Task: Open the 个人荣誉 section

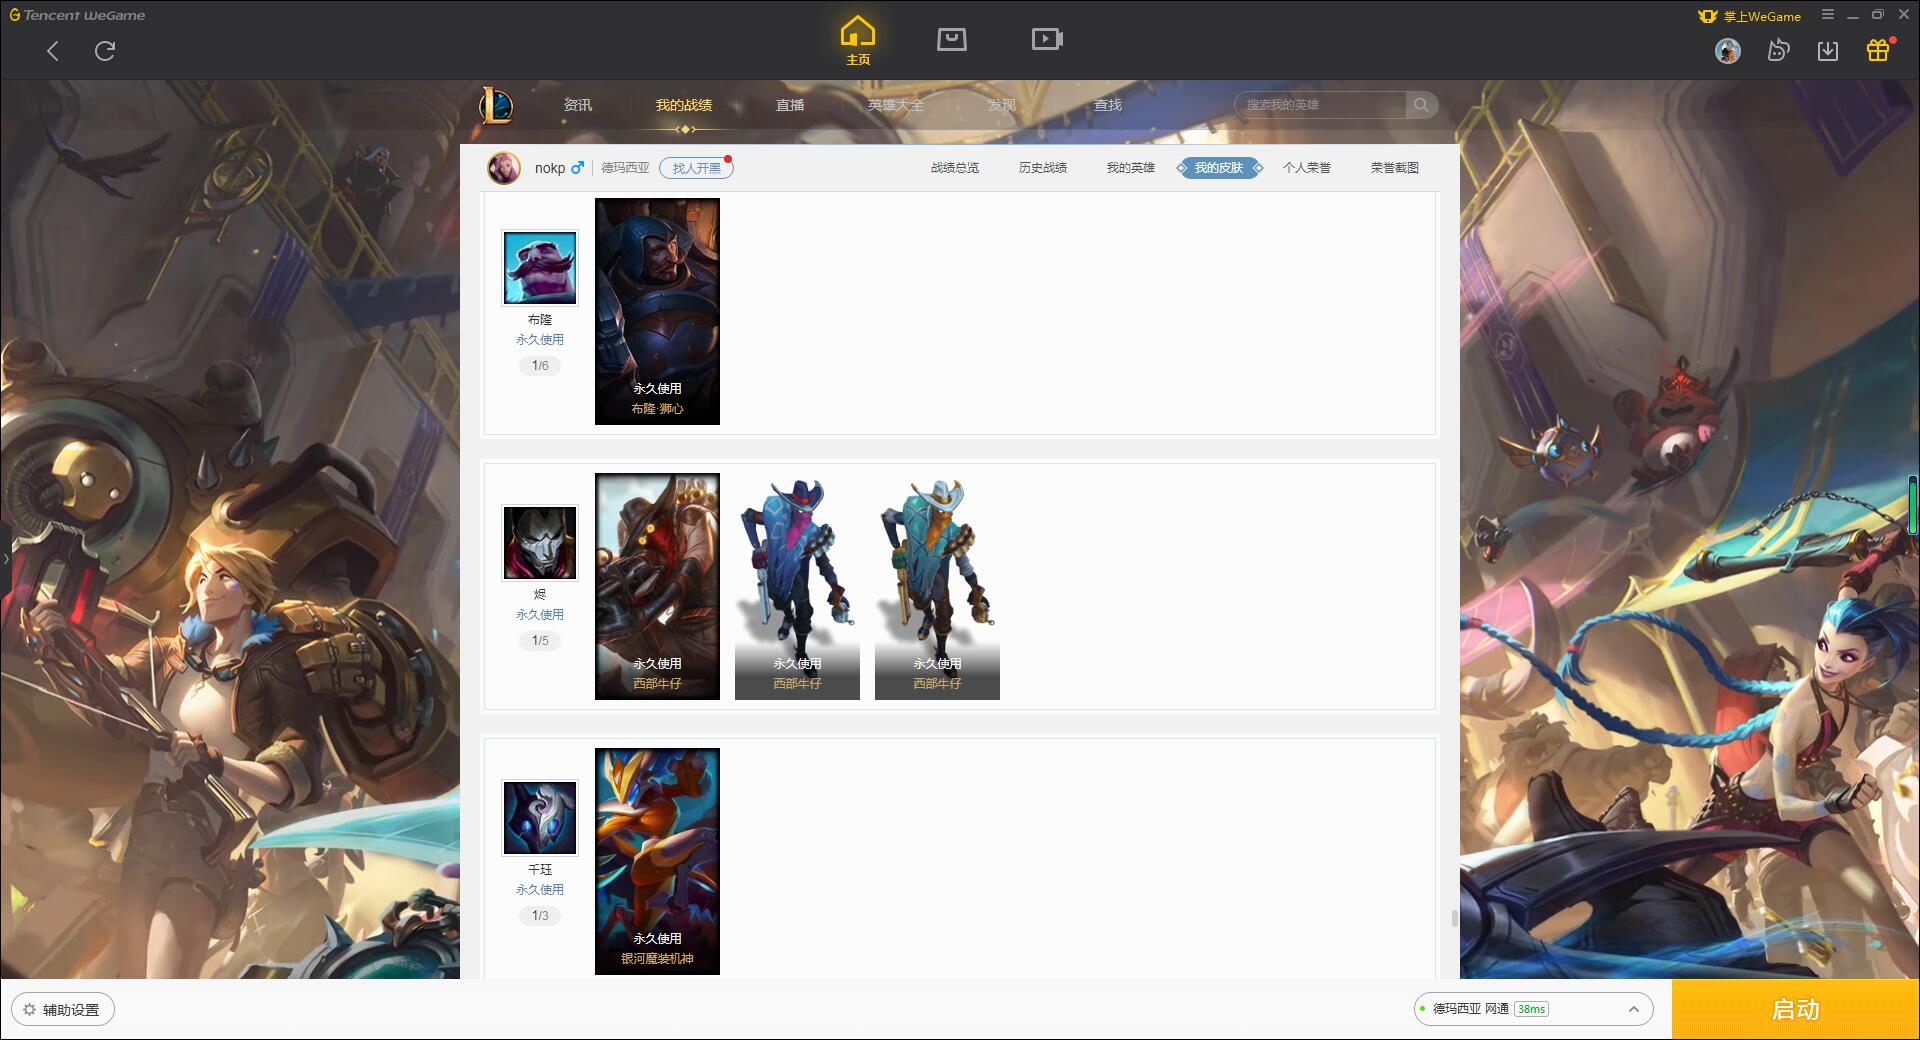Action: (1307, 168)
